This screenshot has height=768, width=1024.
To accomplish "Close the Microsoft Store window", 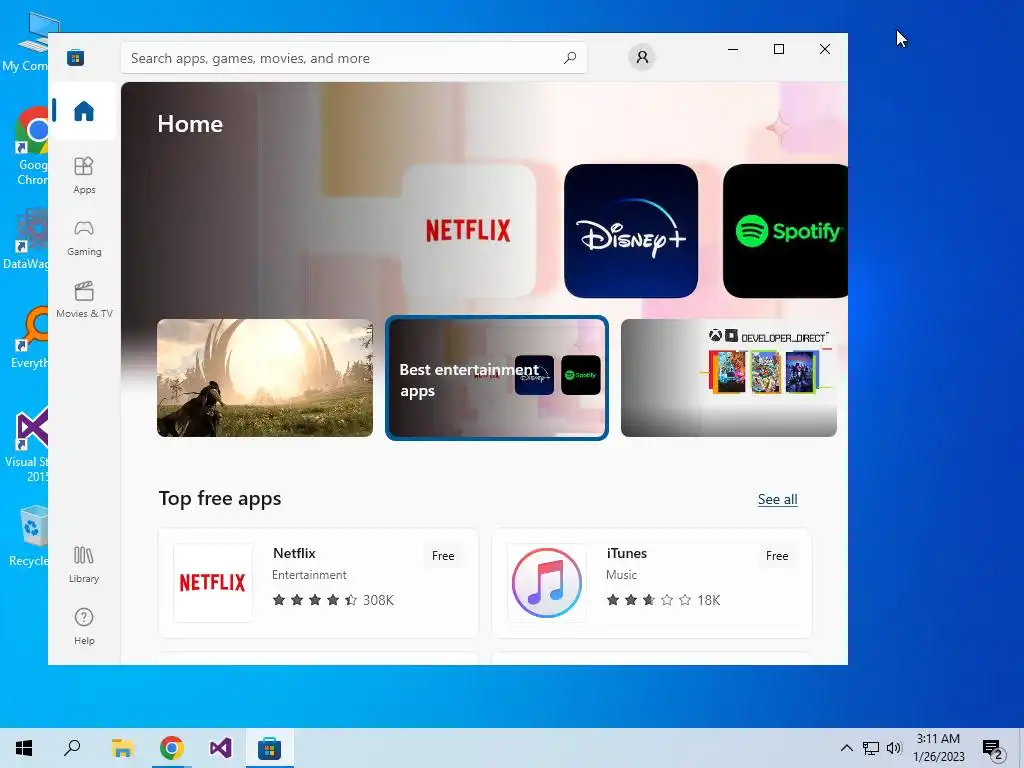I will tap(825, 49).
